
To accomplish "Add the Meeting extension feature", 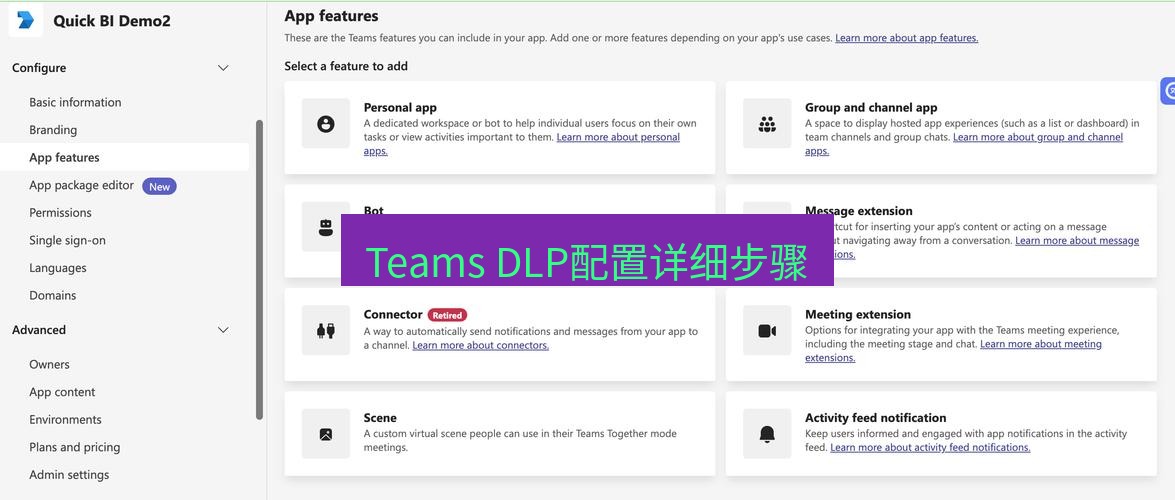I will (941, 334).
